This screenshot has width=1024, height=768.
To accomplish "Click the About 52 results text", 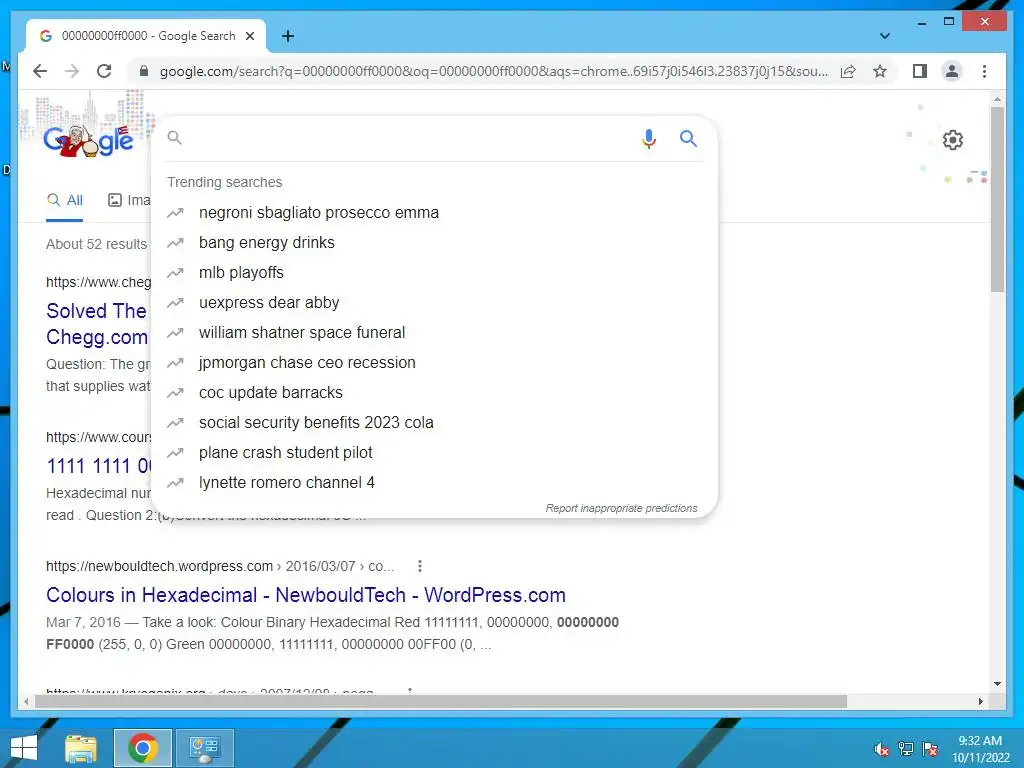I will 97,244.
